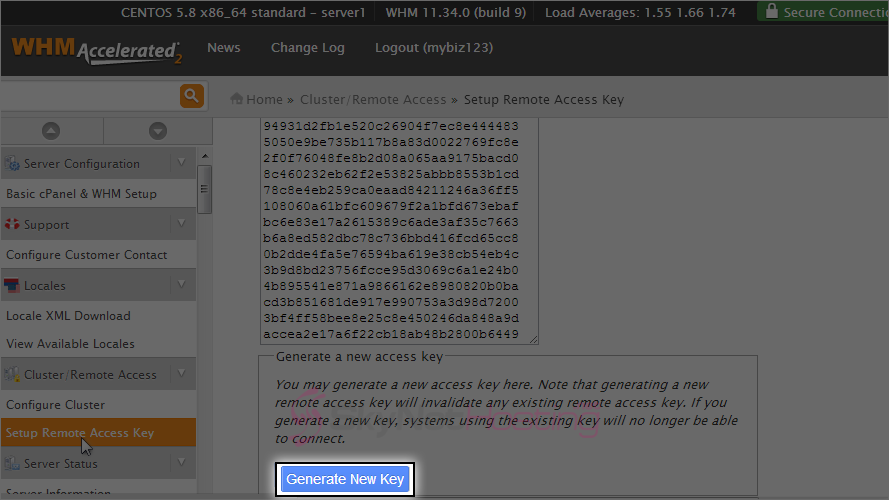Collapse the Server Status section arrow
The image size is (889, 500).
(x=181, y=463)
